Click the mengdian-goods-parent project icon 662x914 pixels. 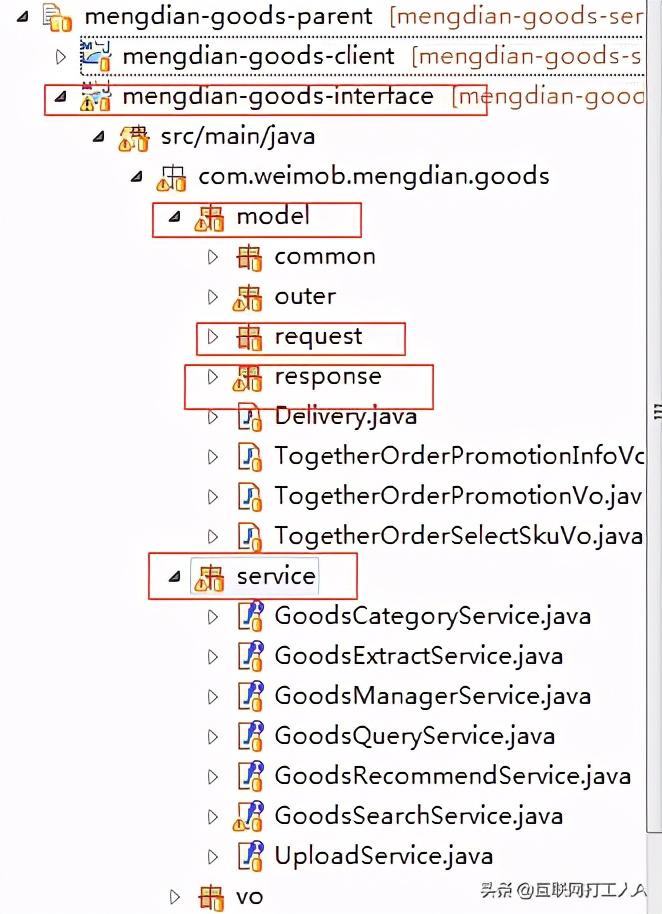click(60, 17)
